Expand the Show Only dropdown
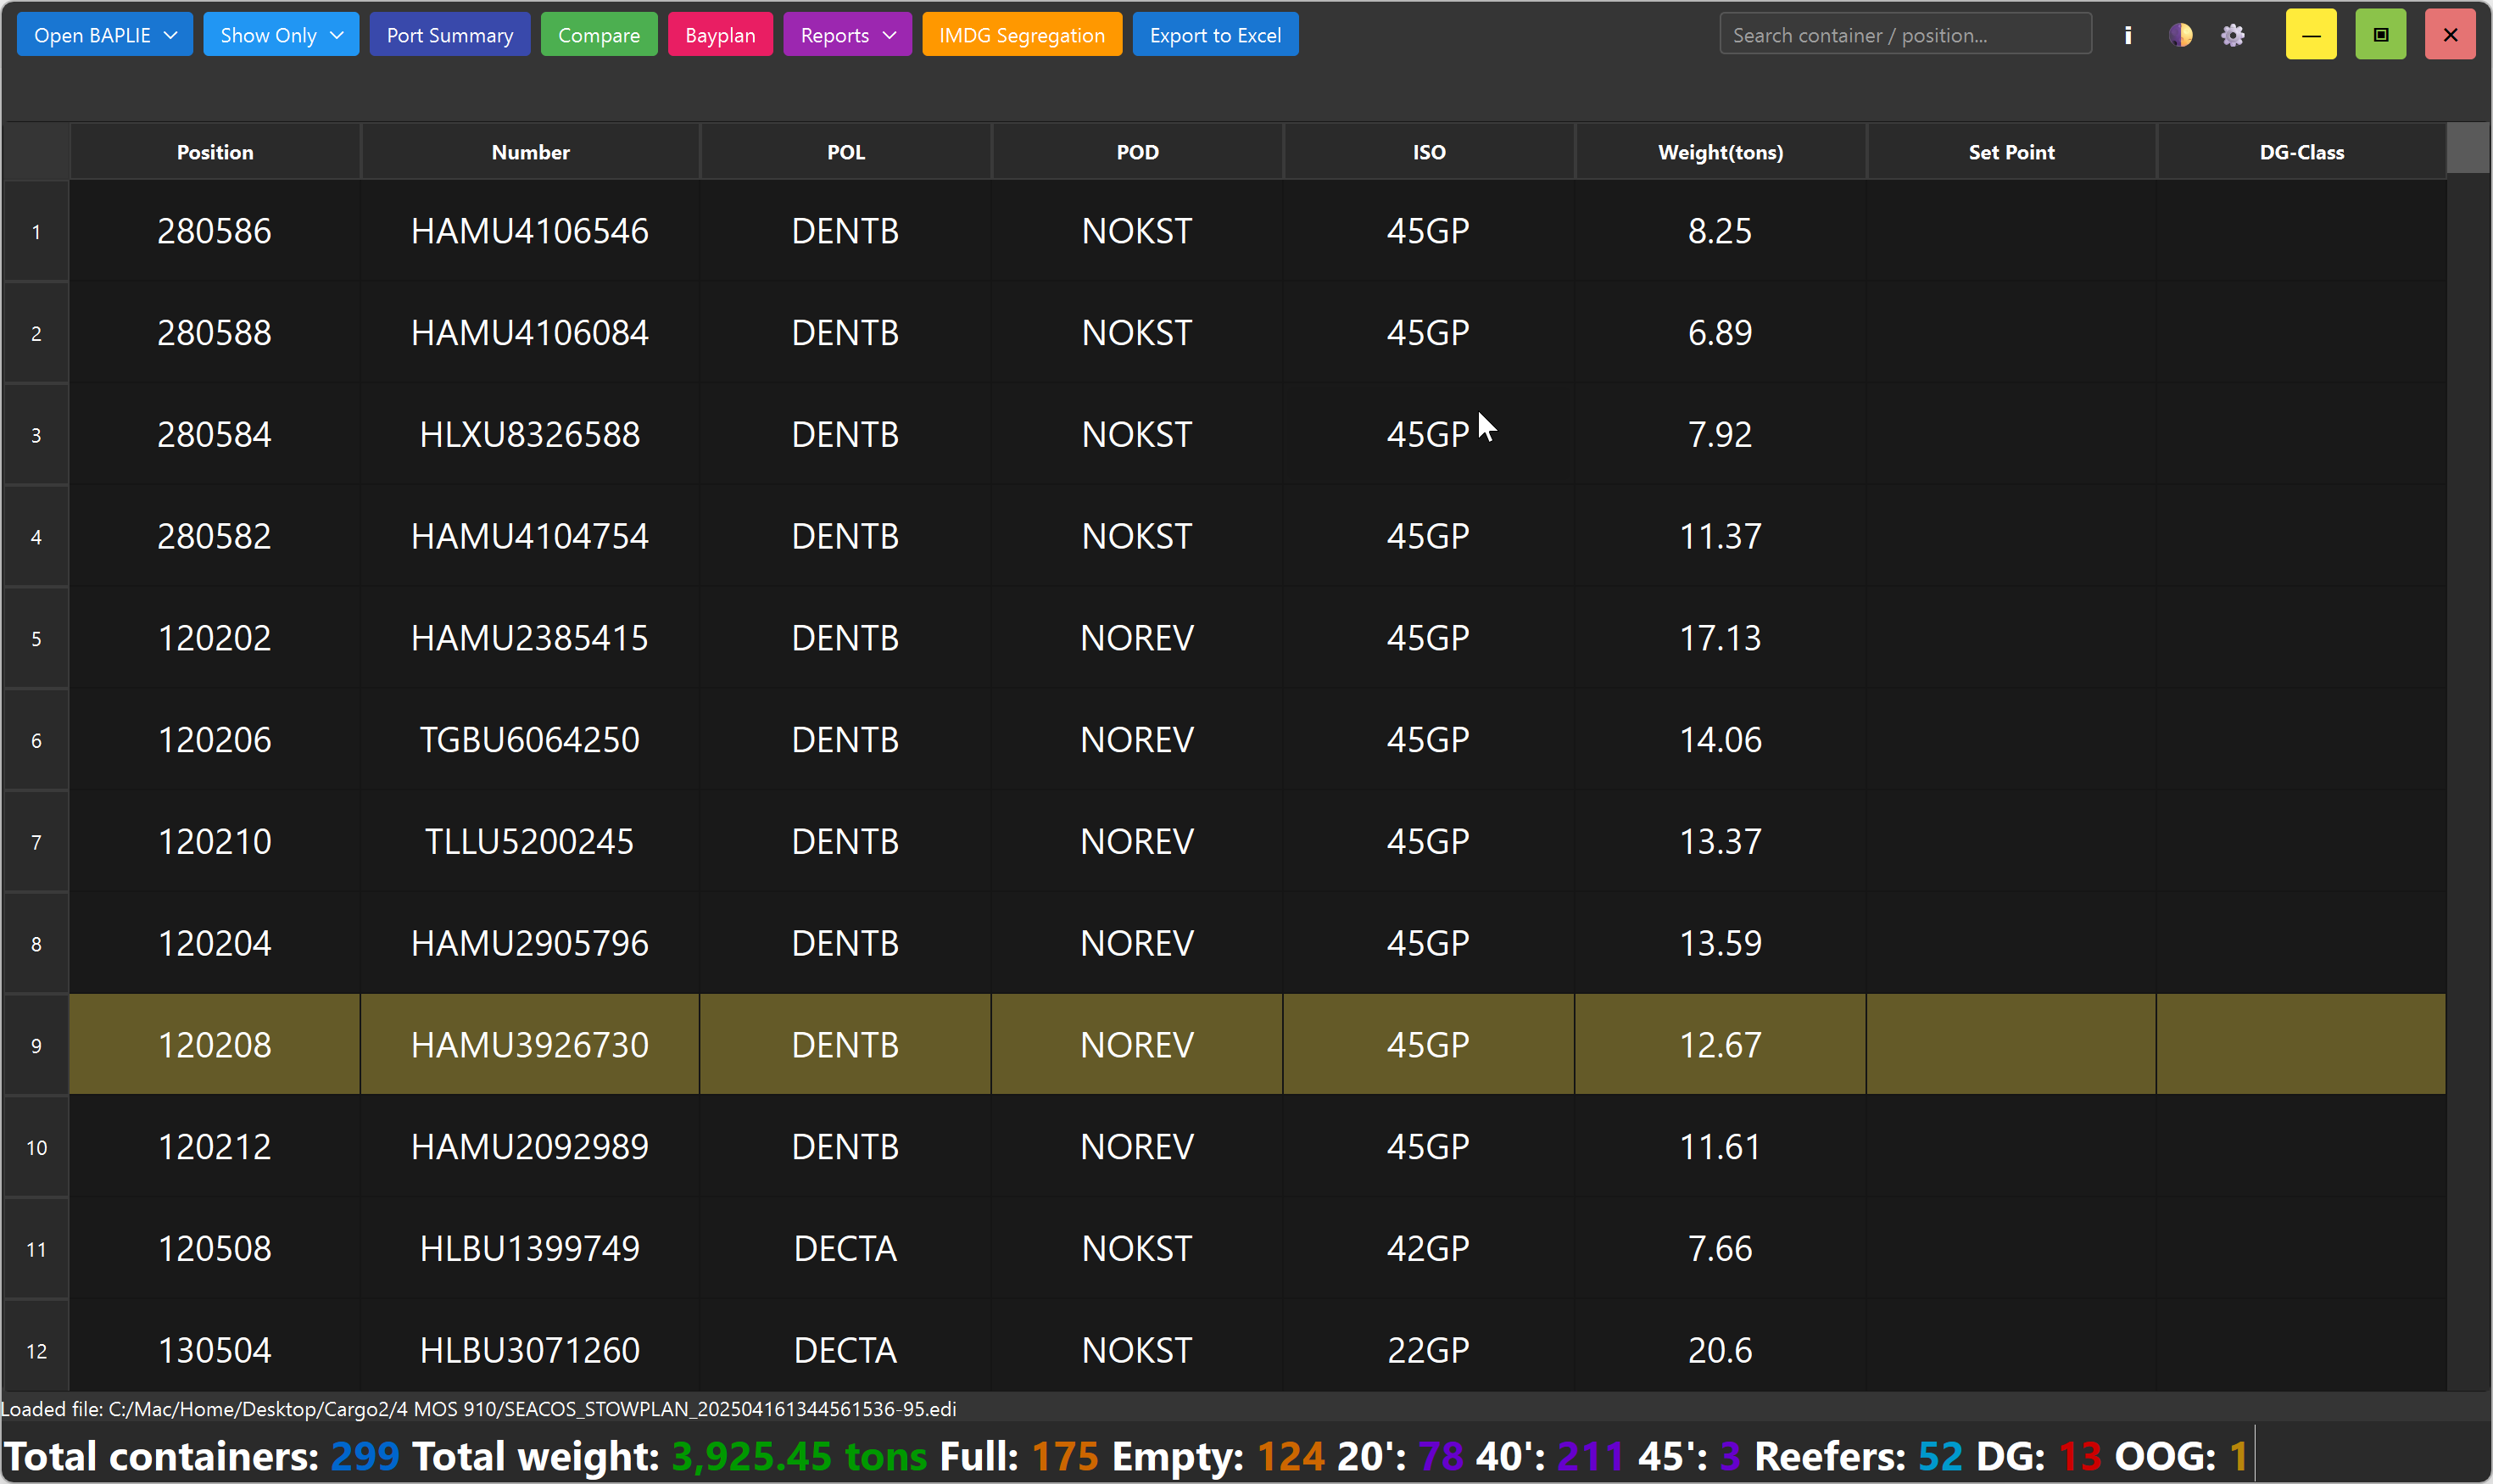Screen dimensions: 2493x1484 [281, 35]
